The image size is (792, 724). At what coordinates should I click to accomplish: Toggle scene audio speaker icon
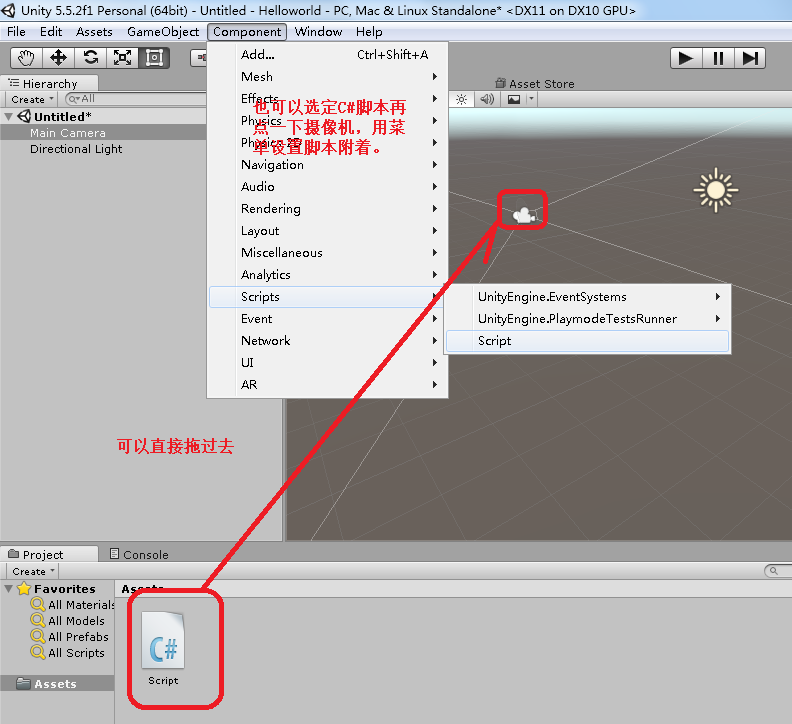[x=487, y=100]
